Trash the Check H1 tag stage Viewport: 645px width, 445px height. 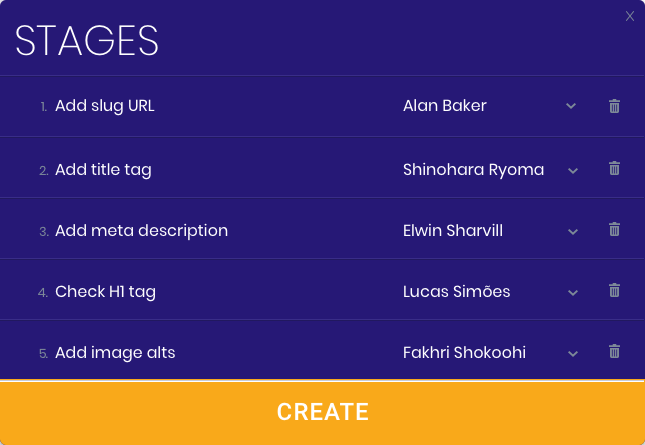(614, 290)
